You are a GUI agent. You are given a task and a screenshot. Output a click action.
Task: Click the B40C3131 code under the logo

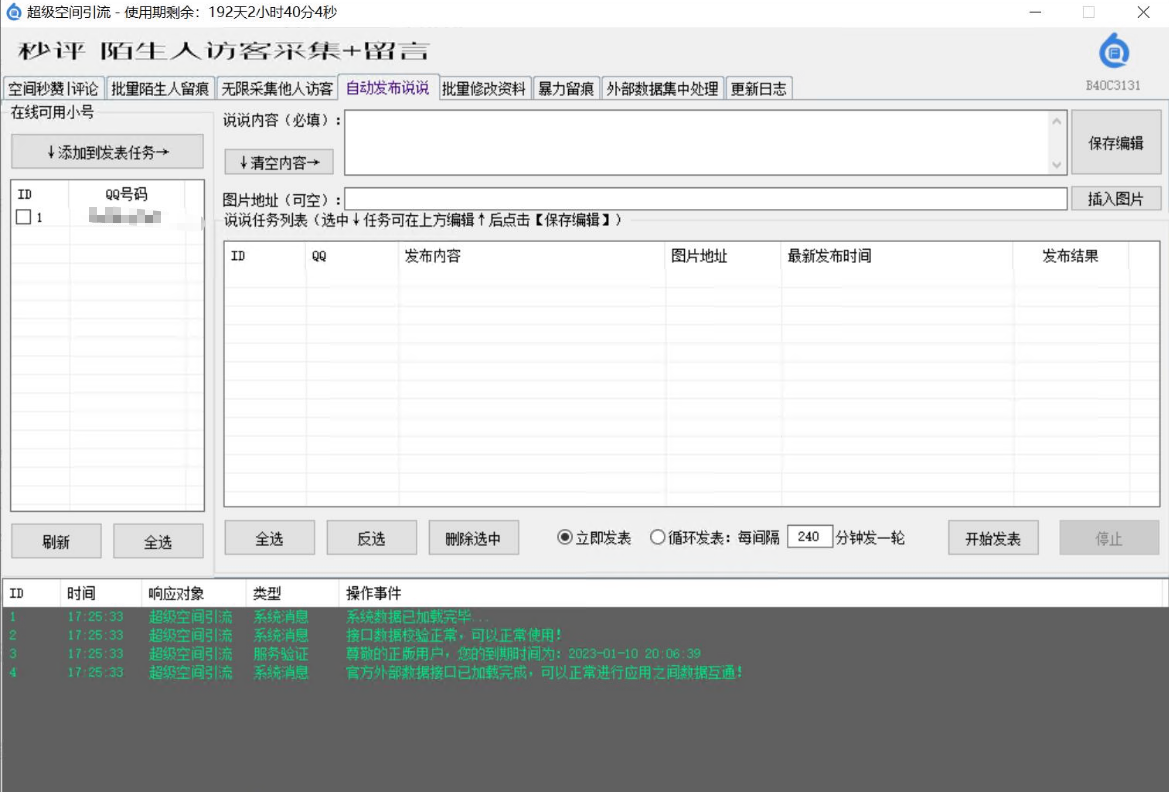(x=1113, y=85)
